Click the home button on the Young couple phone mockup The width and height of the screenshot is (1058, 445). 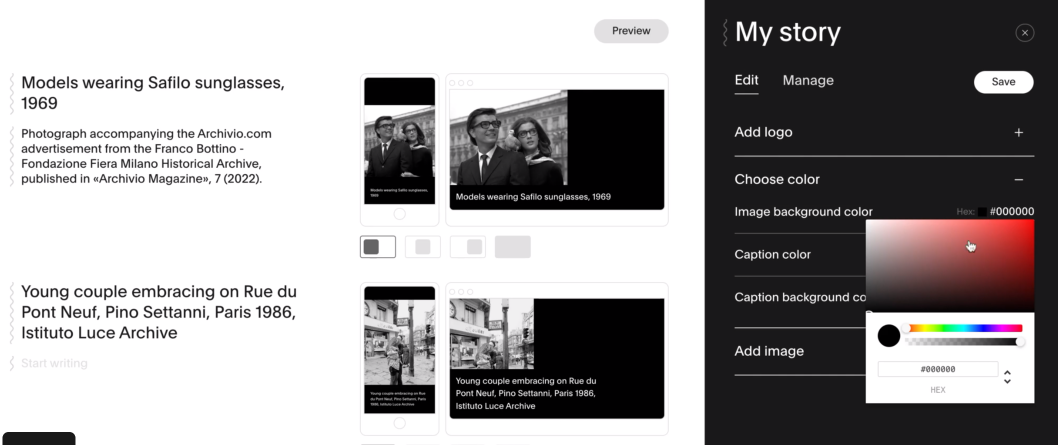(399, 423)
